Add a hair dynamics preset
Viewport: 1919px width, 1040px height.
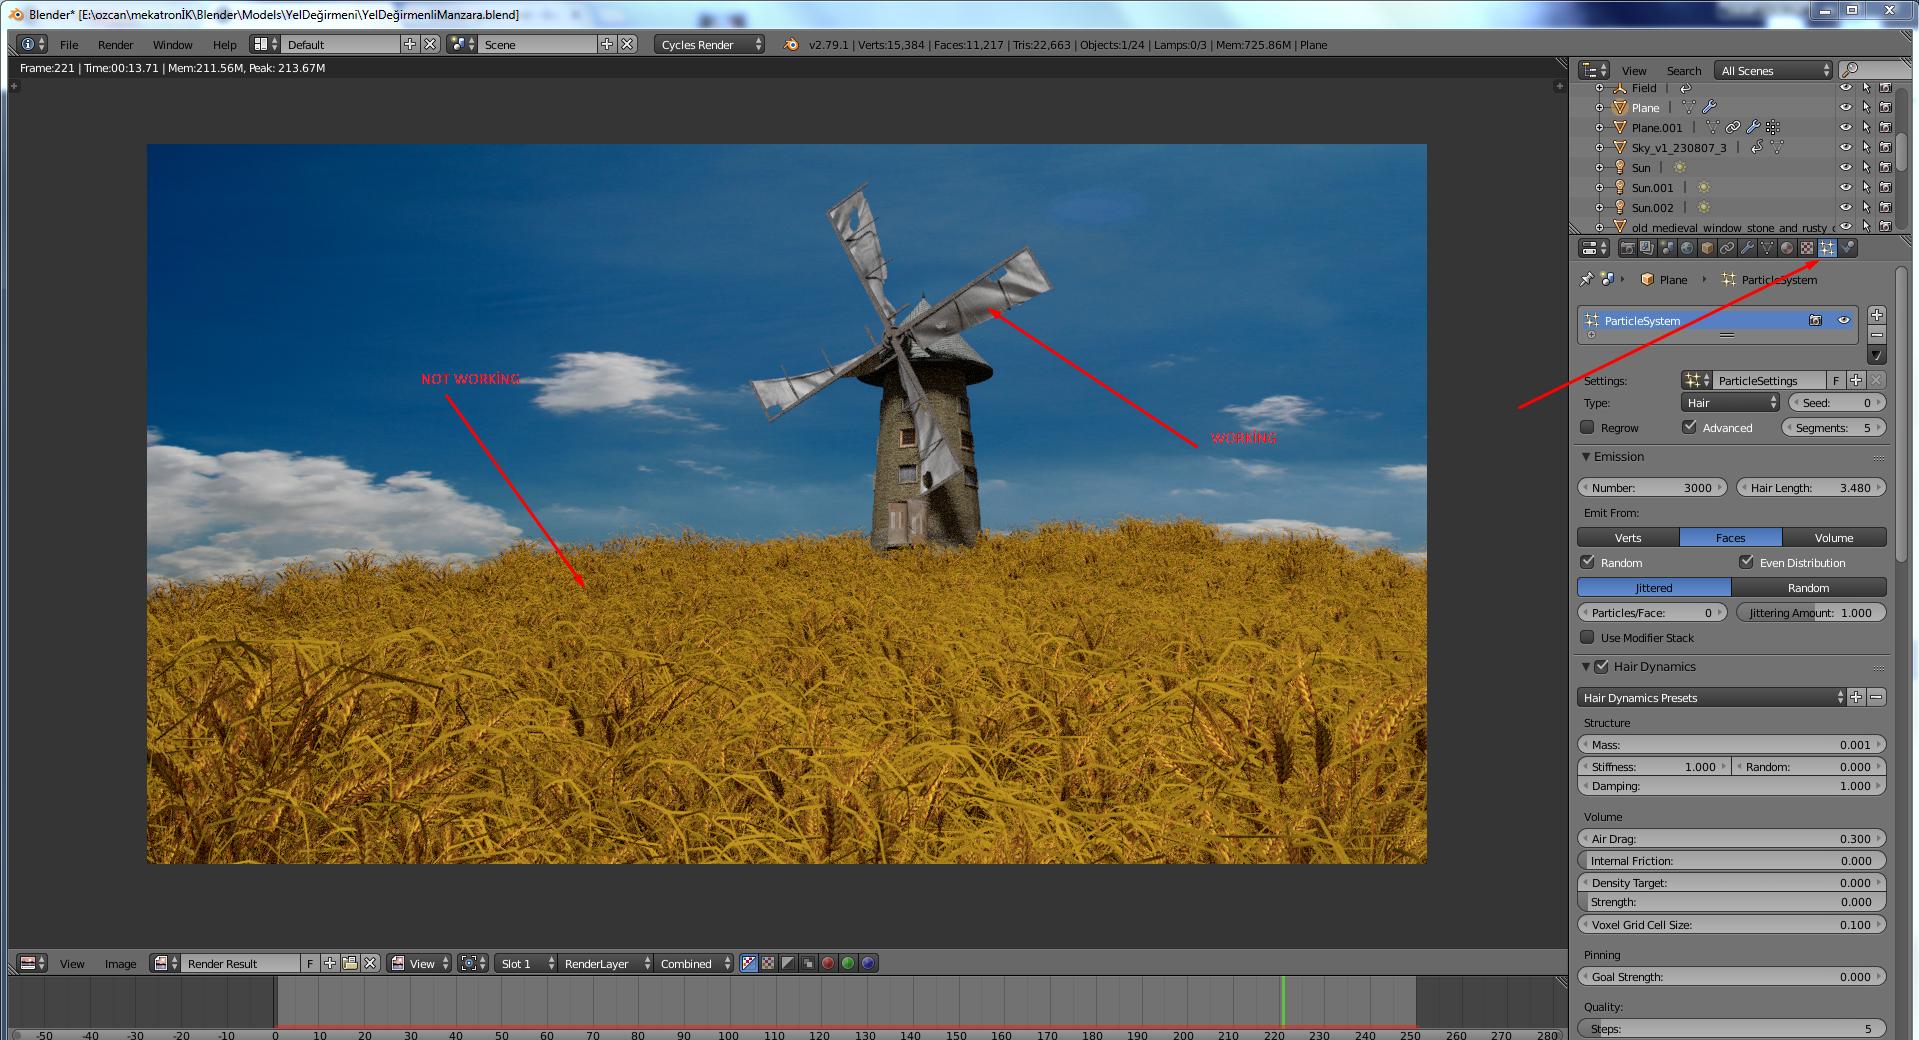pos(1857,697)
